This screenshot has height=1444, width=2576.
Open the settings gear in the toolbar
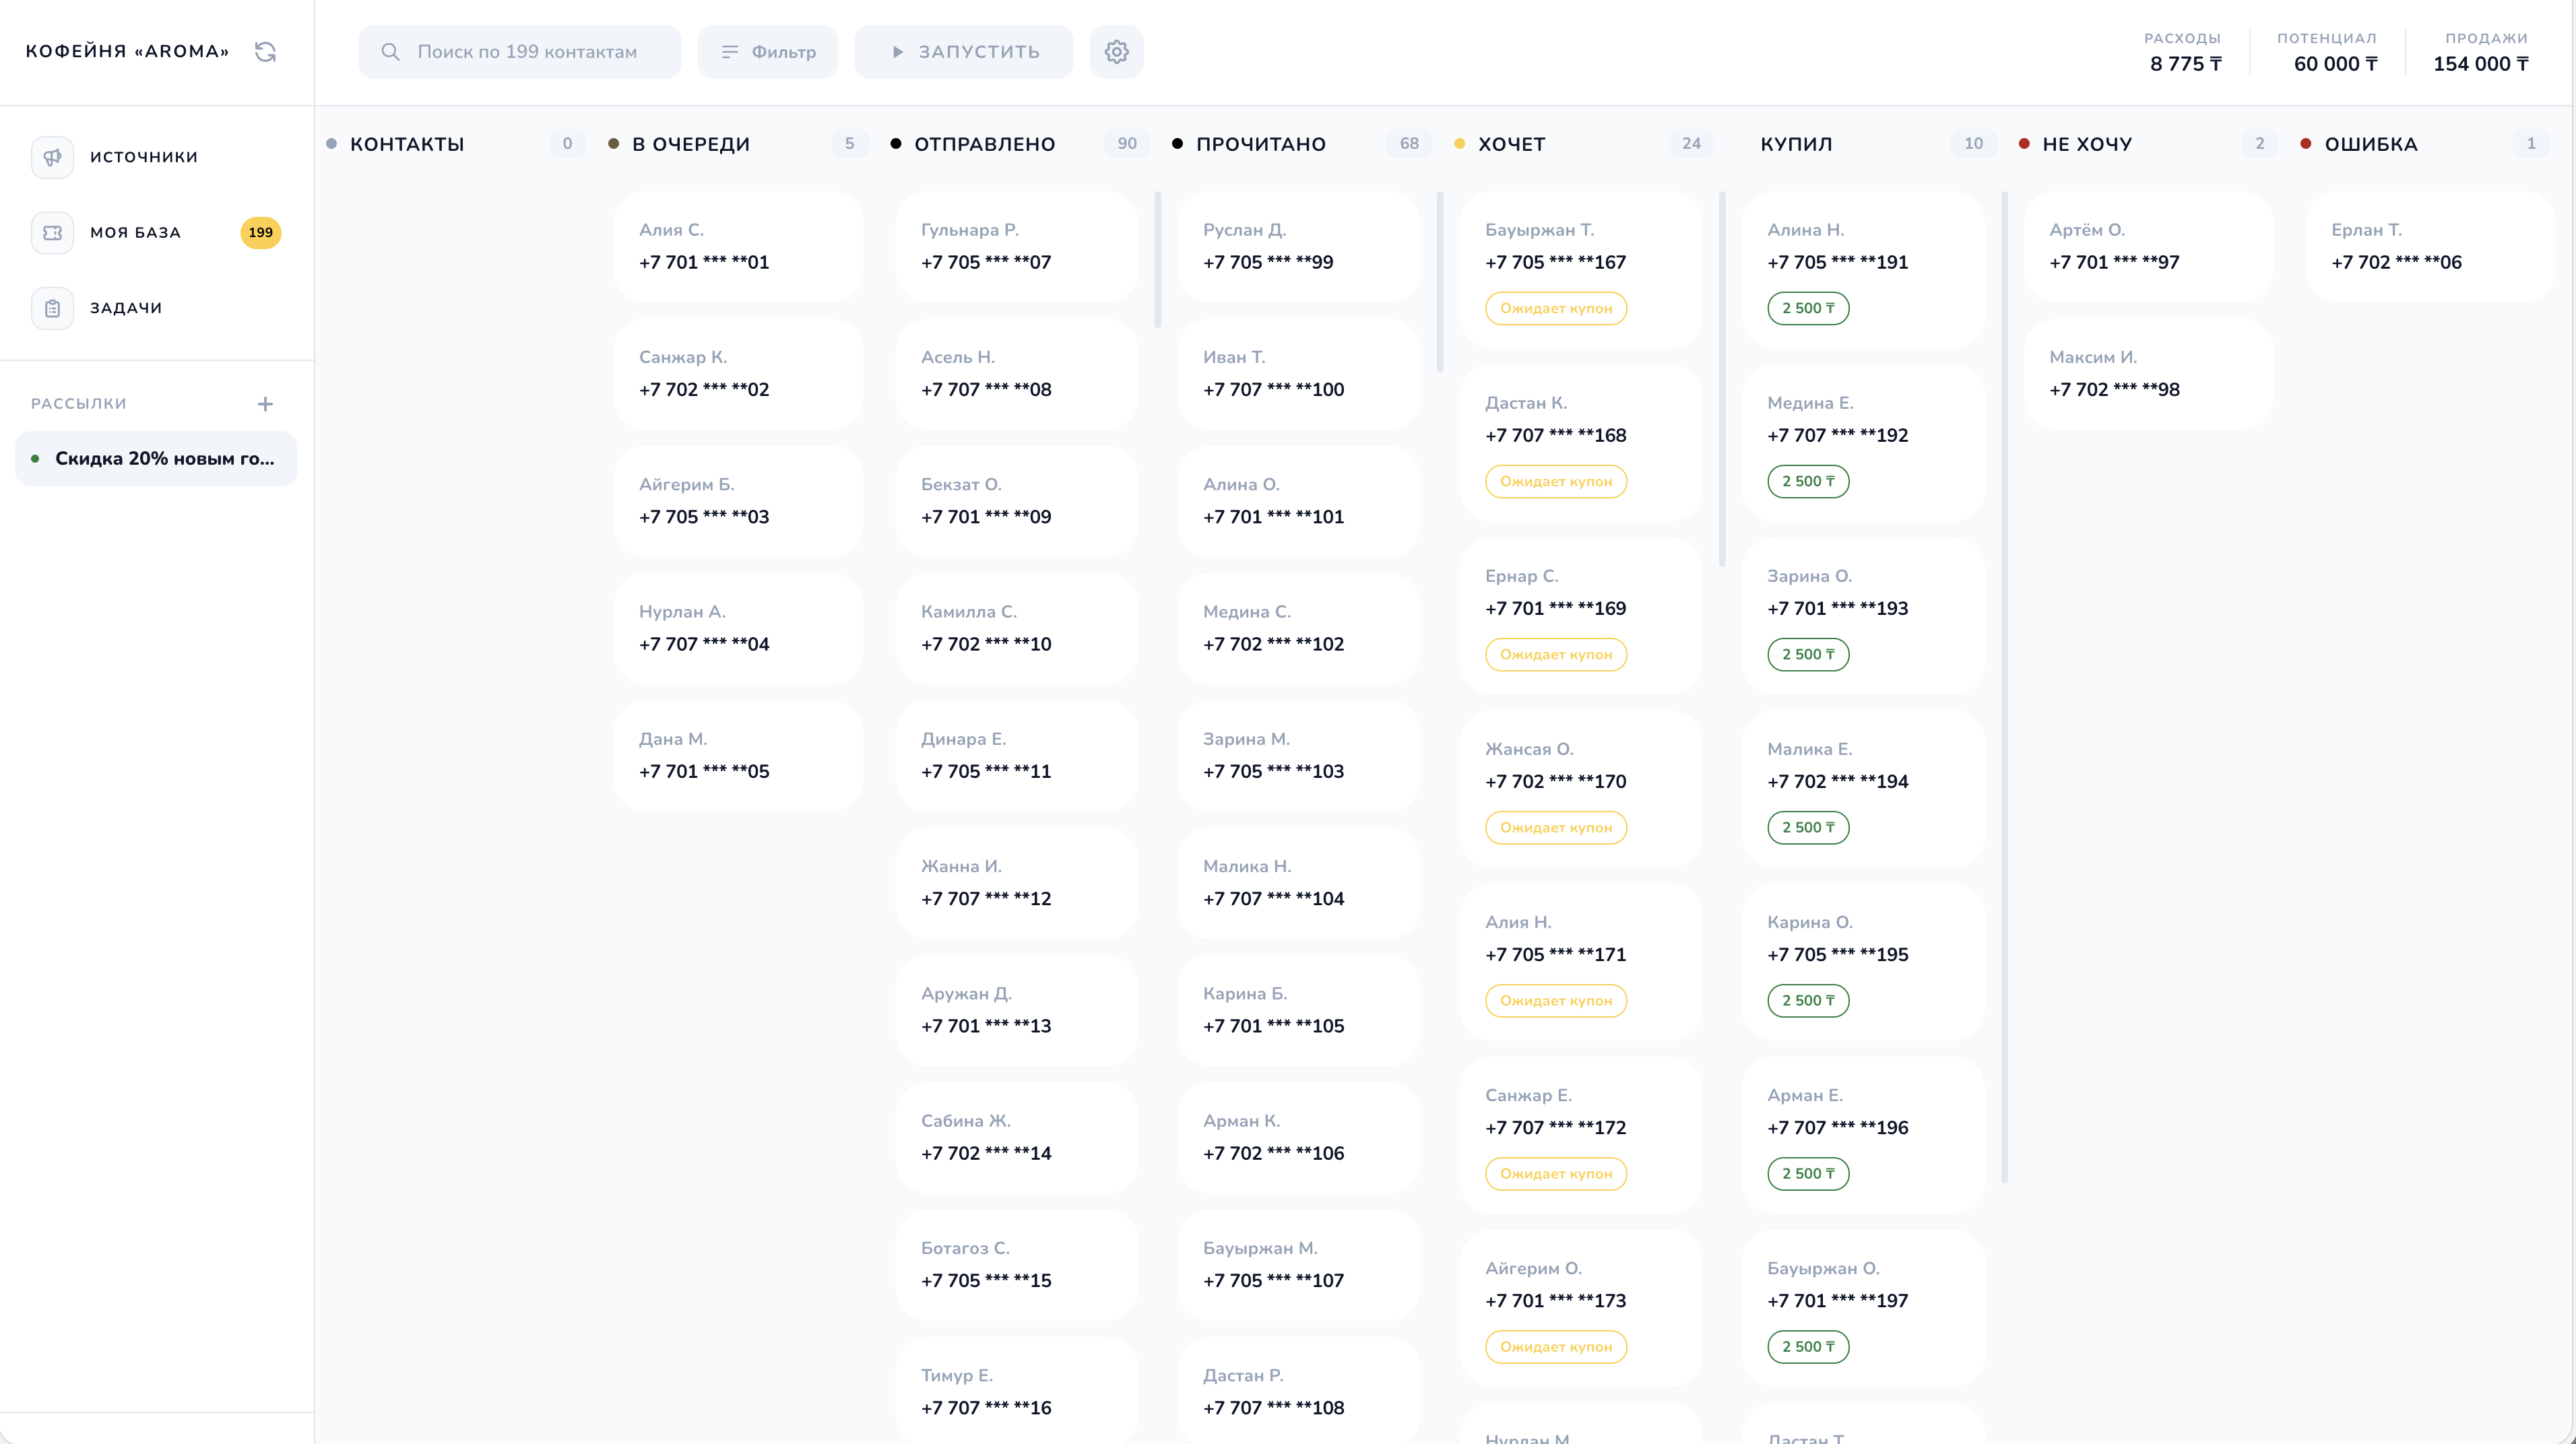(1117, 52)
